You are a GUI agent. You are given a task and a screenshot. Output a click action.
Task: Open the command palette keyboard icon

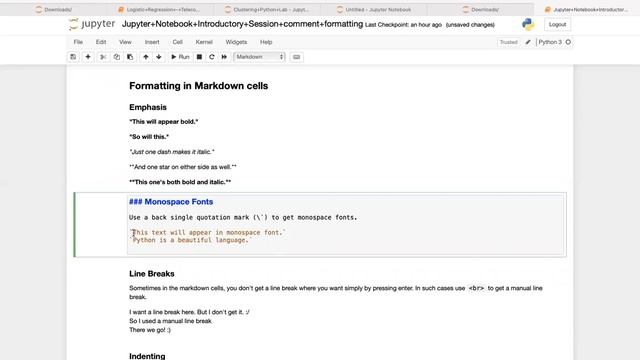pos(297,57)
